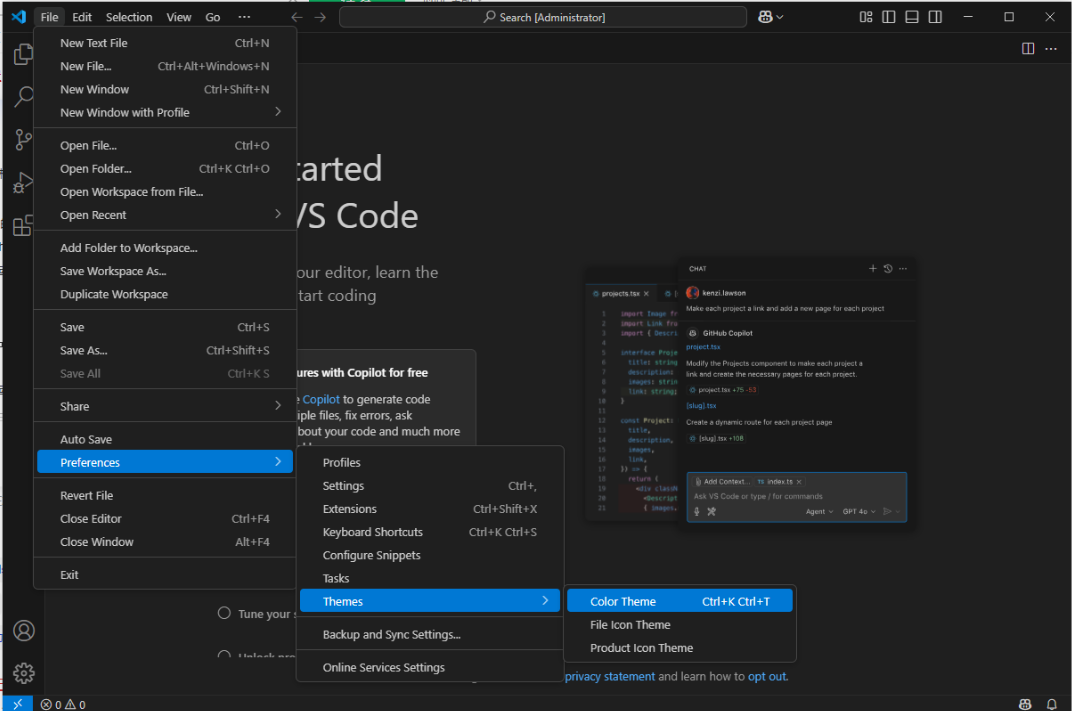
Task: Open the Go menu
Action: pyautogui.click(x=213, y=17)
